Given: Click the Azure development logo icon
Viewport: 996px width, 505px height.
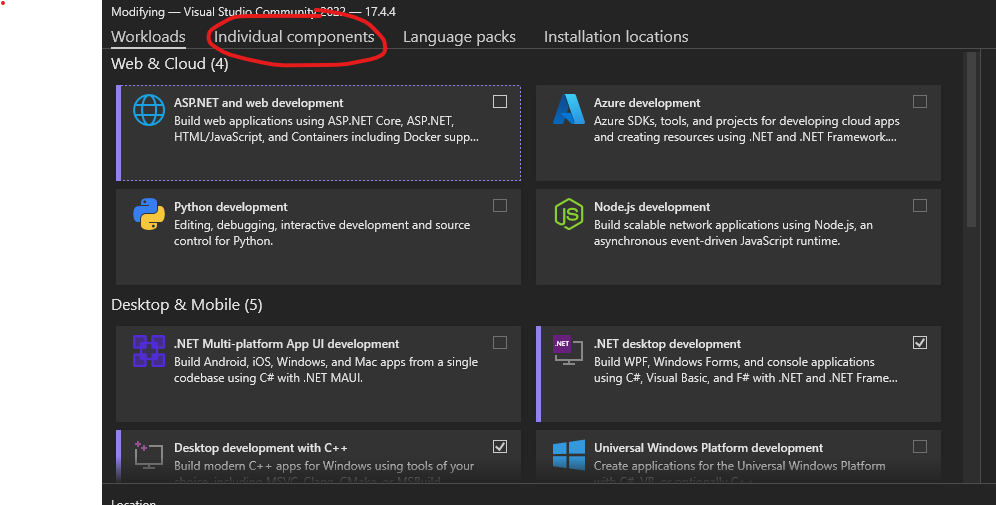Looking at the screenshot, I should click(569, 109).
